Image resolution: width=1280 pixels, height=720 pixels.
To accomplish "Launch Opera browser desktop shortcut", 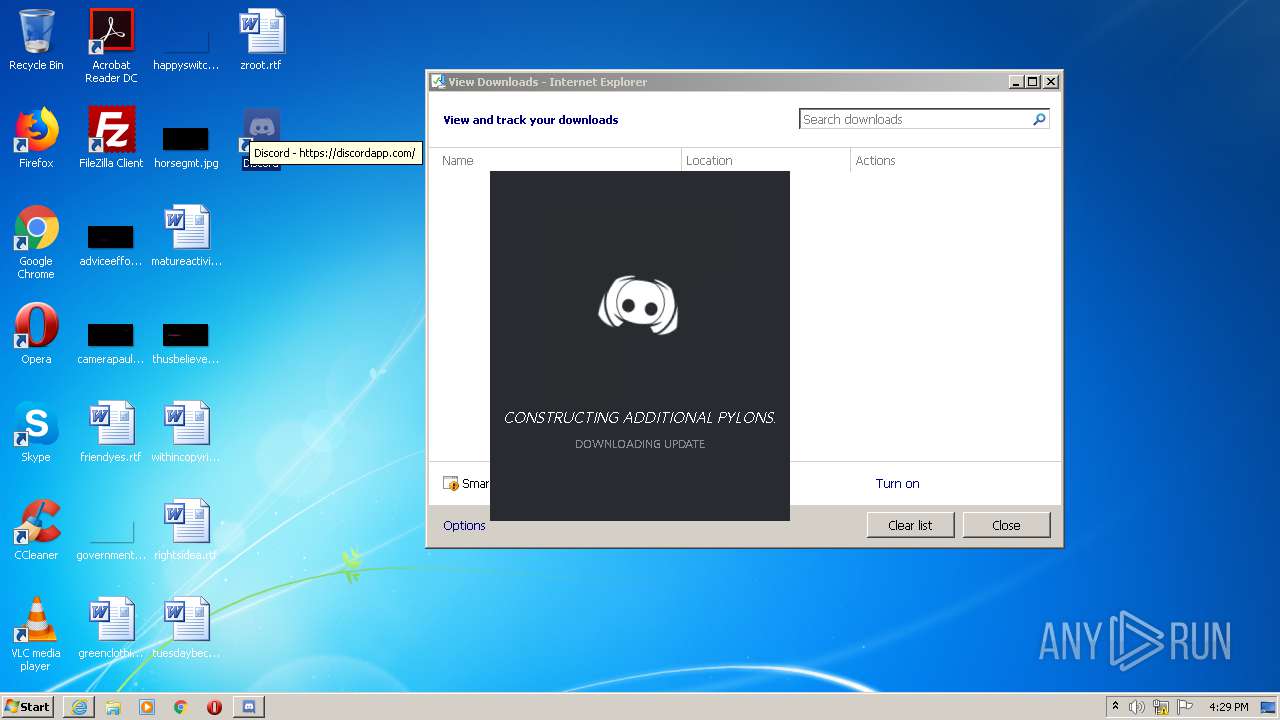I will pos(36,334).
